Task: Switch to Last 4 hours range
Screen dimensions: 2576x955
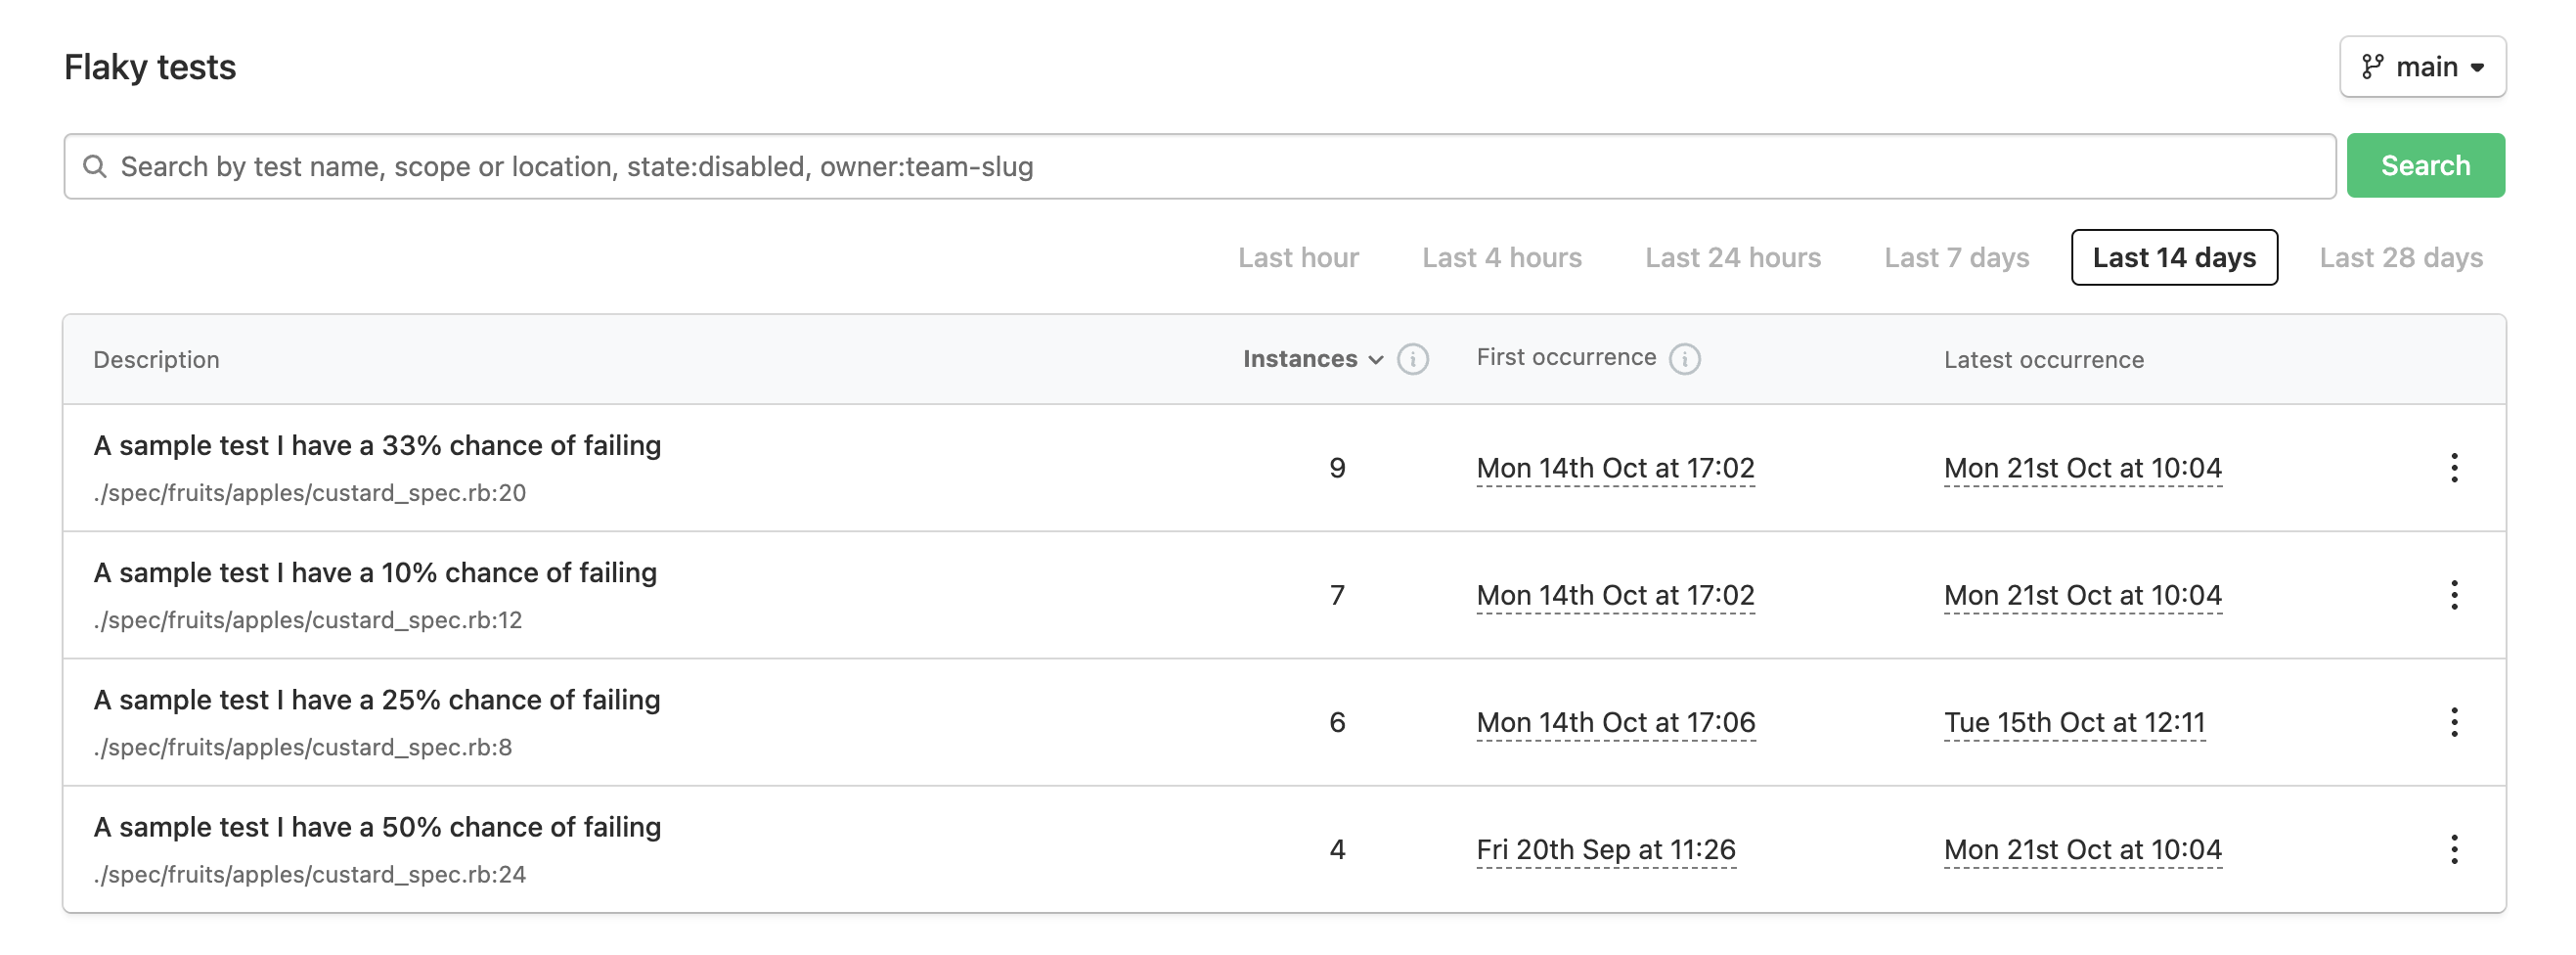Action: 1501,258
